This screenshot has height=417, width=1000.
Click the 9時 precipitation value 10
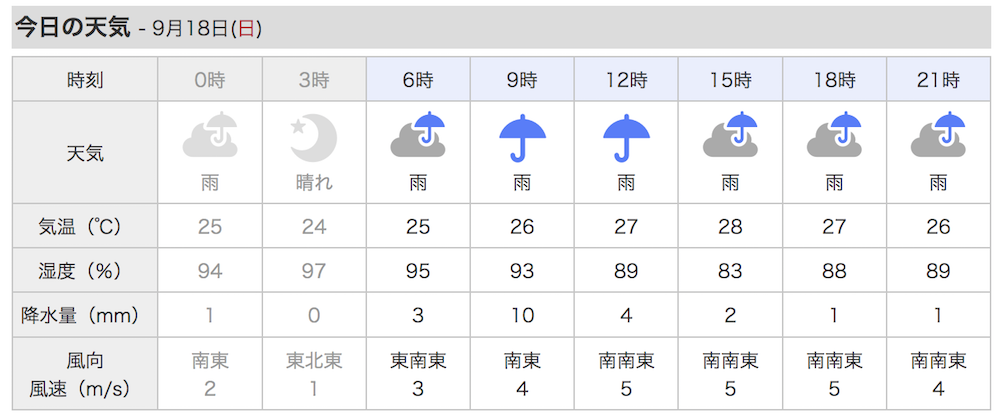coord(522,315)
